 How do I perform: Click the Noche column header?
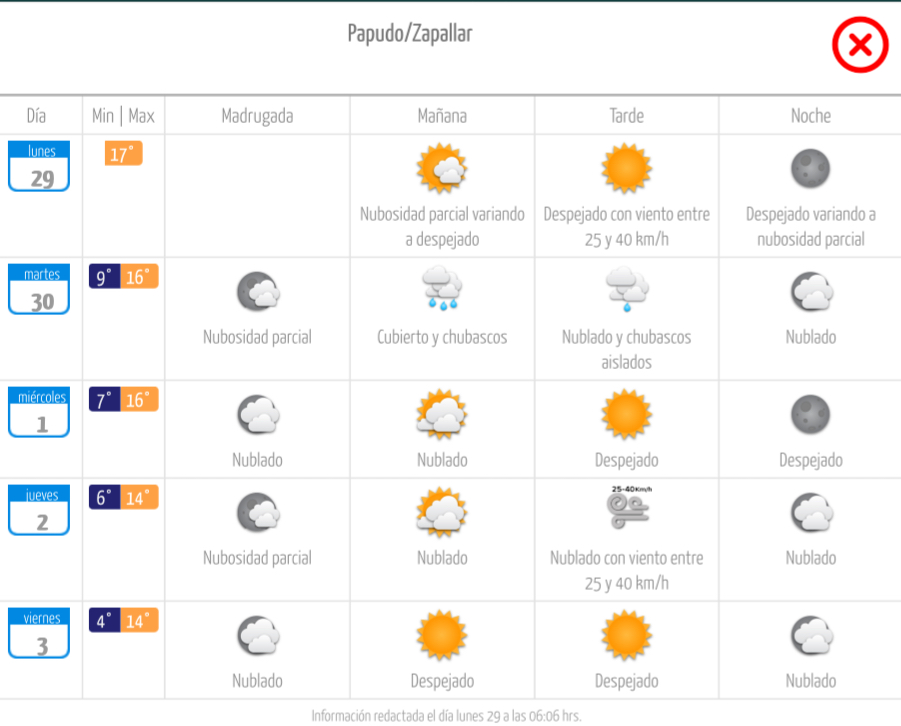coord(811,116)
